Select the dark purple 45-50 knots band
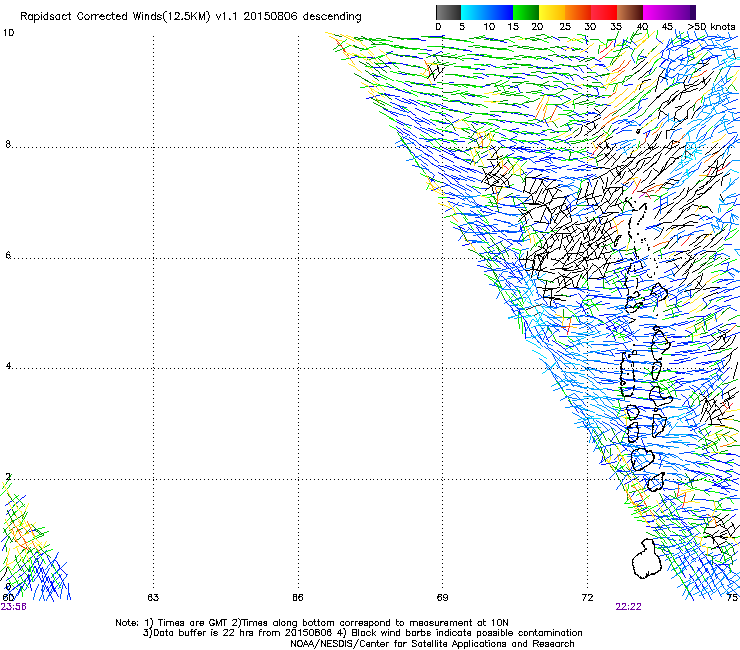The height and width of the screenshot is (650, 740). (x=682, y=12)
